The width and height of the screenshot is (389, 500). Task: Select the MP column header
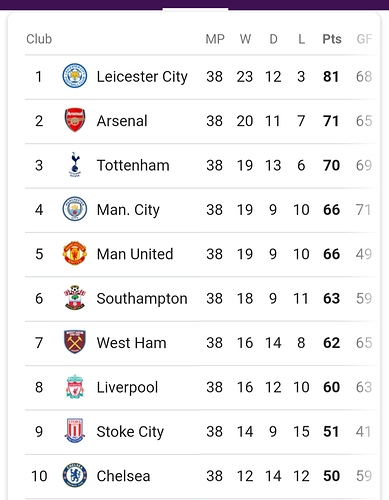pyautogui.click(x=215, y=39)
